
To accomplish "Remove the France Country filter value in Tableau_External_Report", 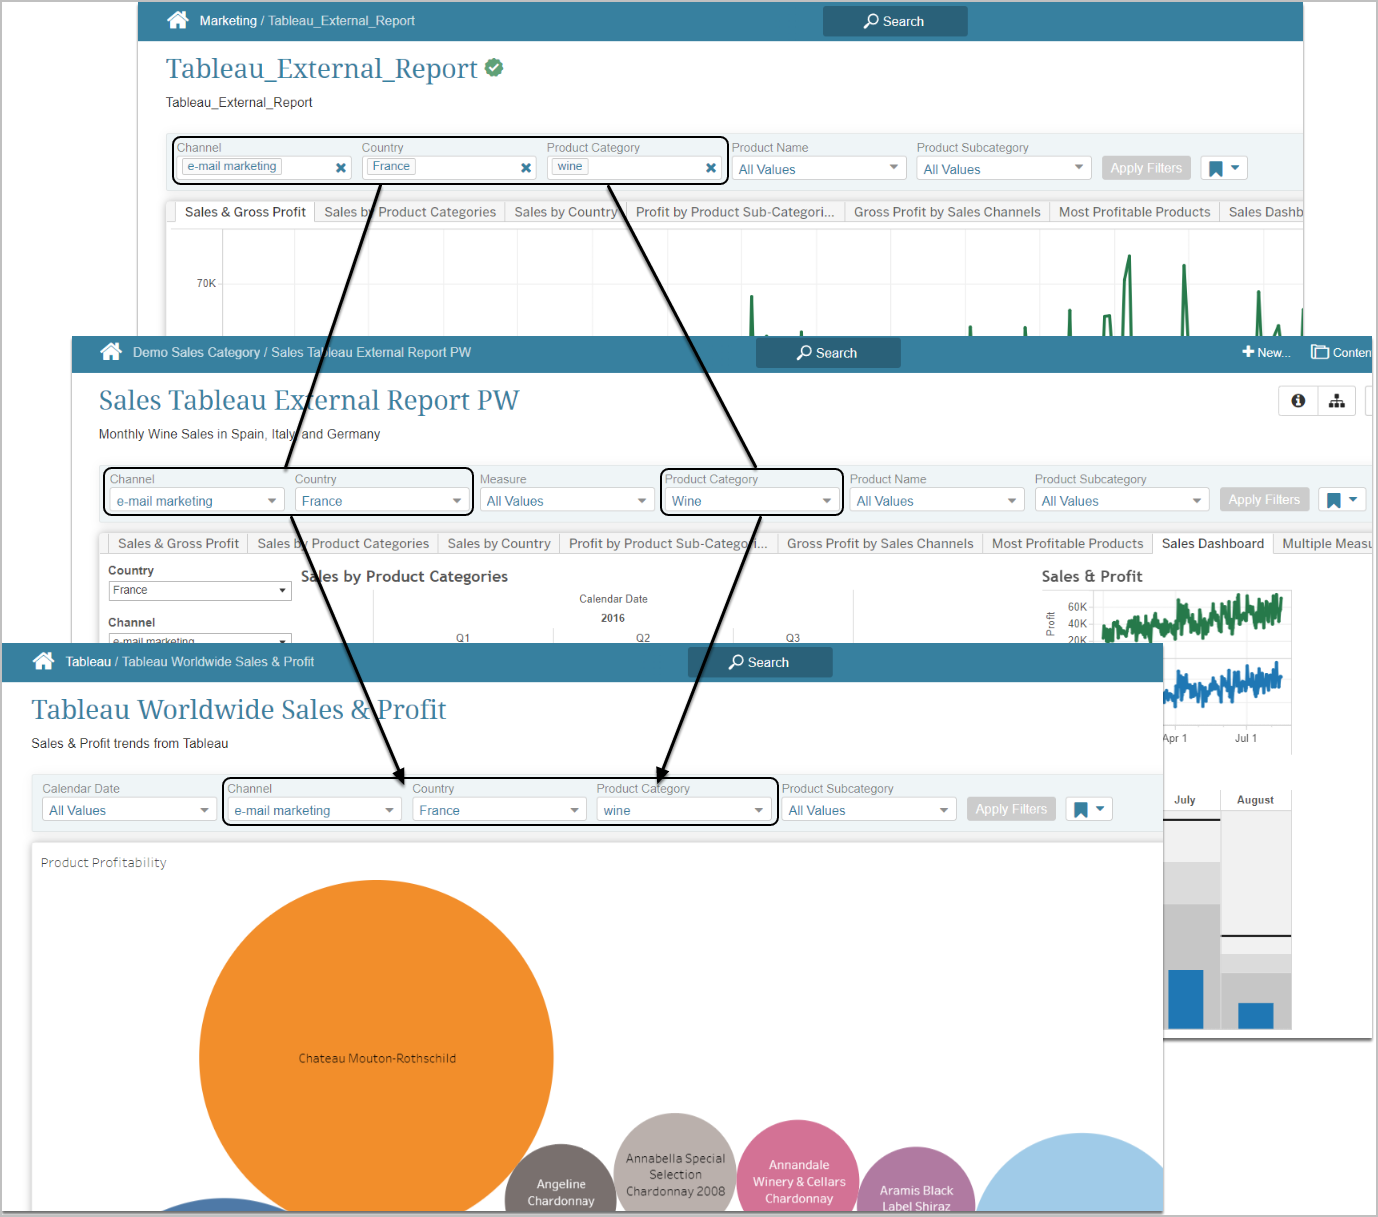I will pos(526,168).
